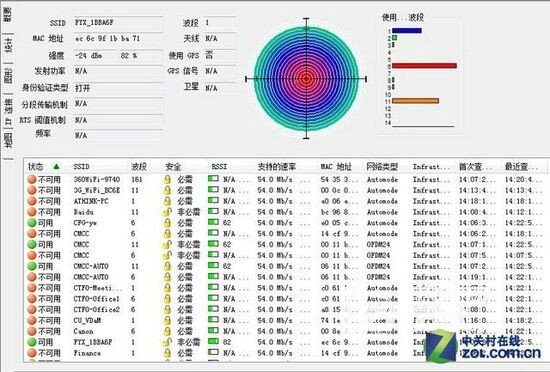Click the red unavailable icon for 360WiFi-9740
Image resolution: width=550 pixels, height=372 pixels.
click(x=32, y=179)
